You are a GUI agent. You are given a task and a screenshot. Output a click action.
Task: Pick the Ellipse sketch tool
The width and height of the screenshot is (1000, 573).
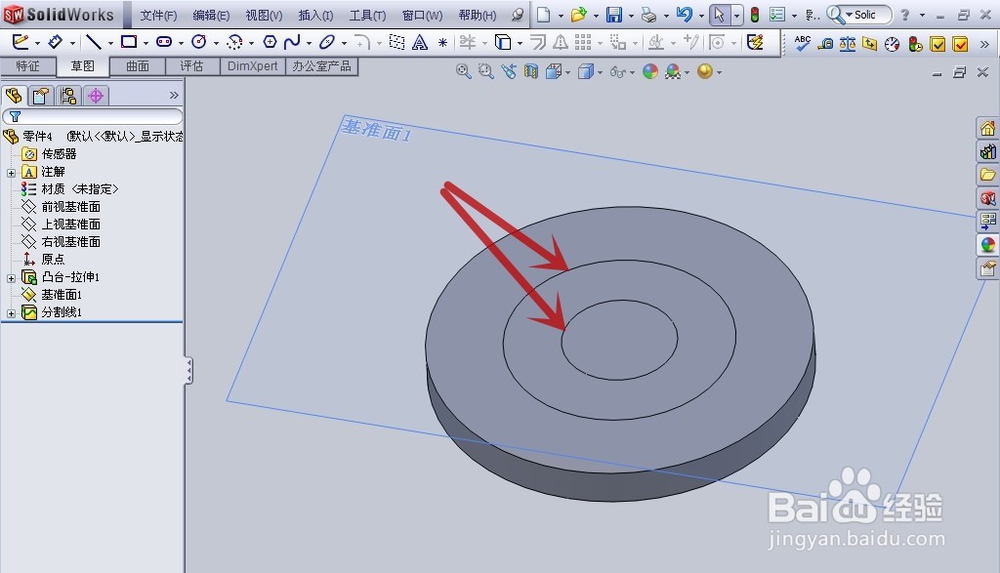327,42
